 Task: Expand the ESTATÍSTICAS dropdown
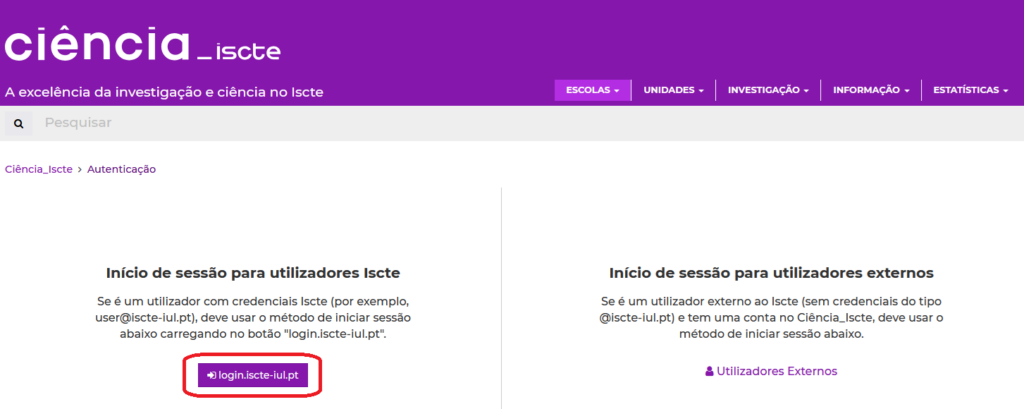tap(969, 90)
